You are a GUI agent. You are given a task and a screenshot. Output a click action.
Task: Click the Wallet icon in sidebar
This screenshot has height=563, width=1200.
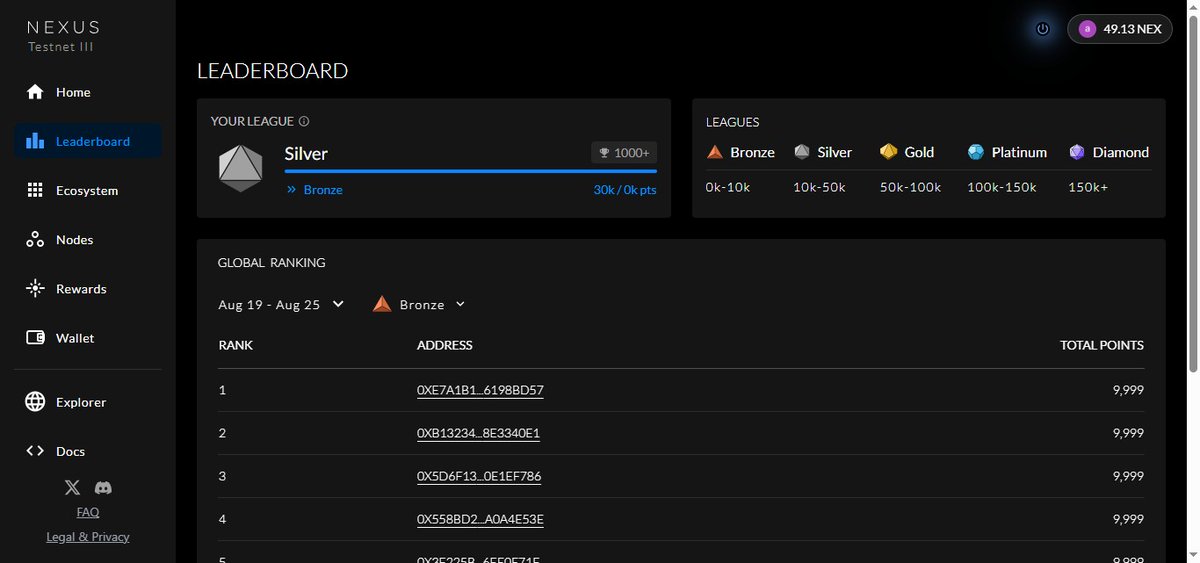[x=35, y=338]
